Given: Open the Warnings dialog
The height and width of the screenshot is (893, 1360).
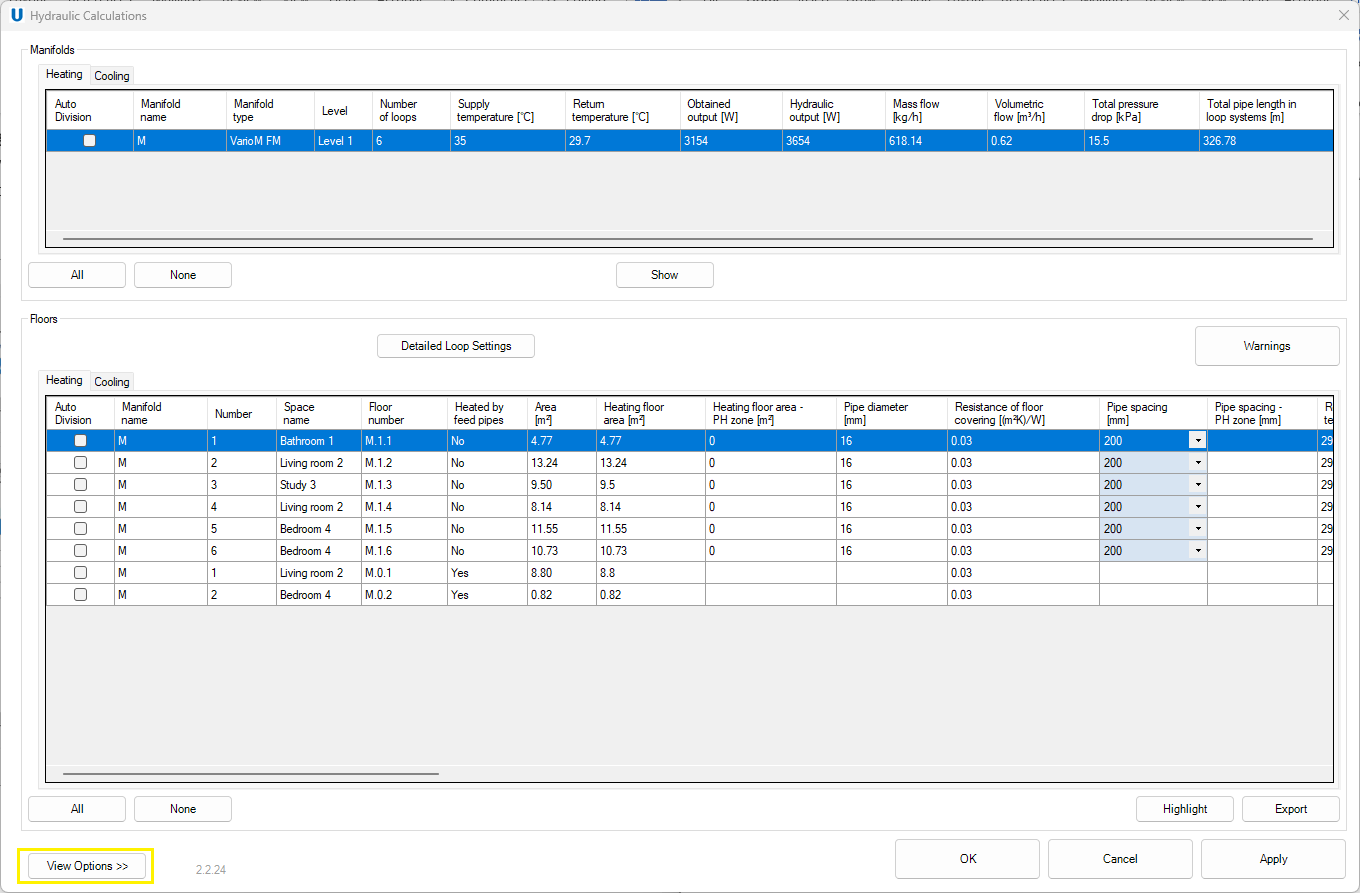Looking at the screenshot, I should [x=1267, y=346].
